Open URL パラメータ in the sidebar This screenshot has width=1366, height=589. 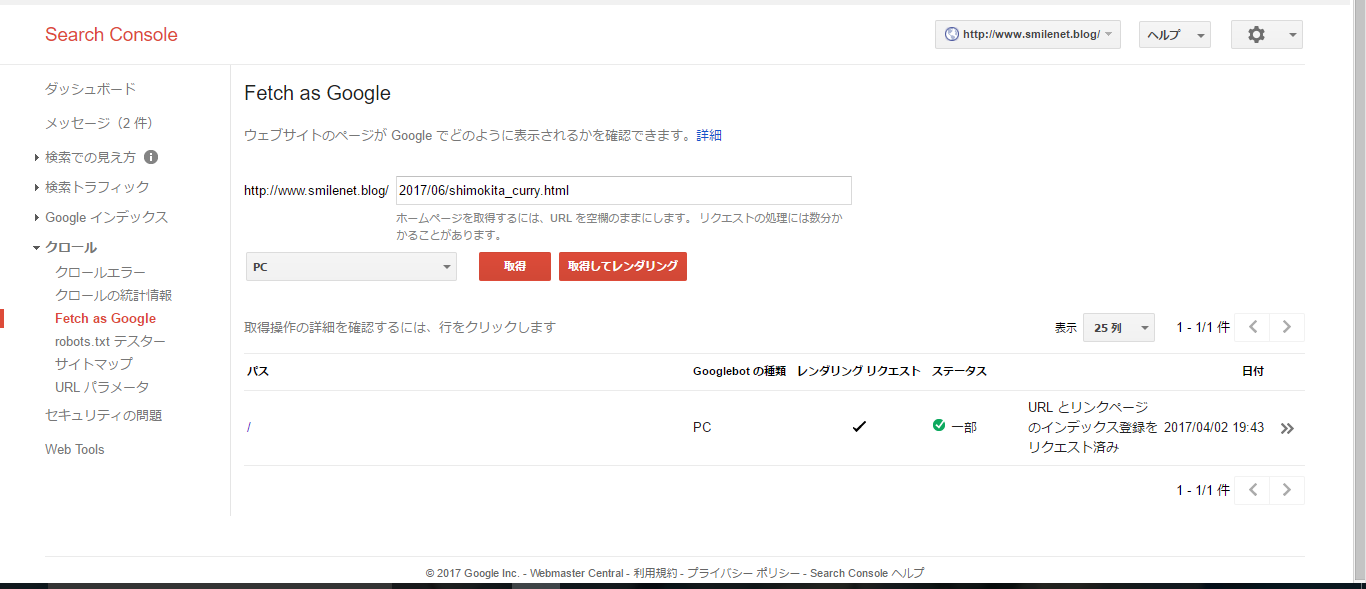point(102,387)
